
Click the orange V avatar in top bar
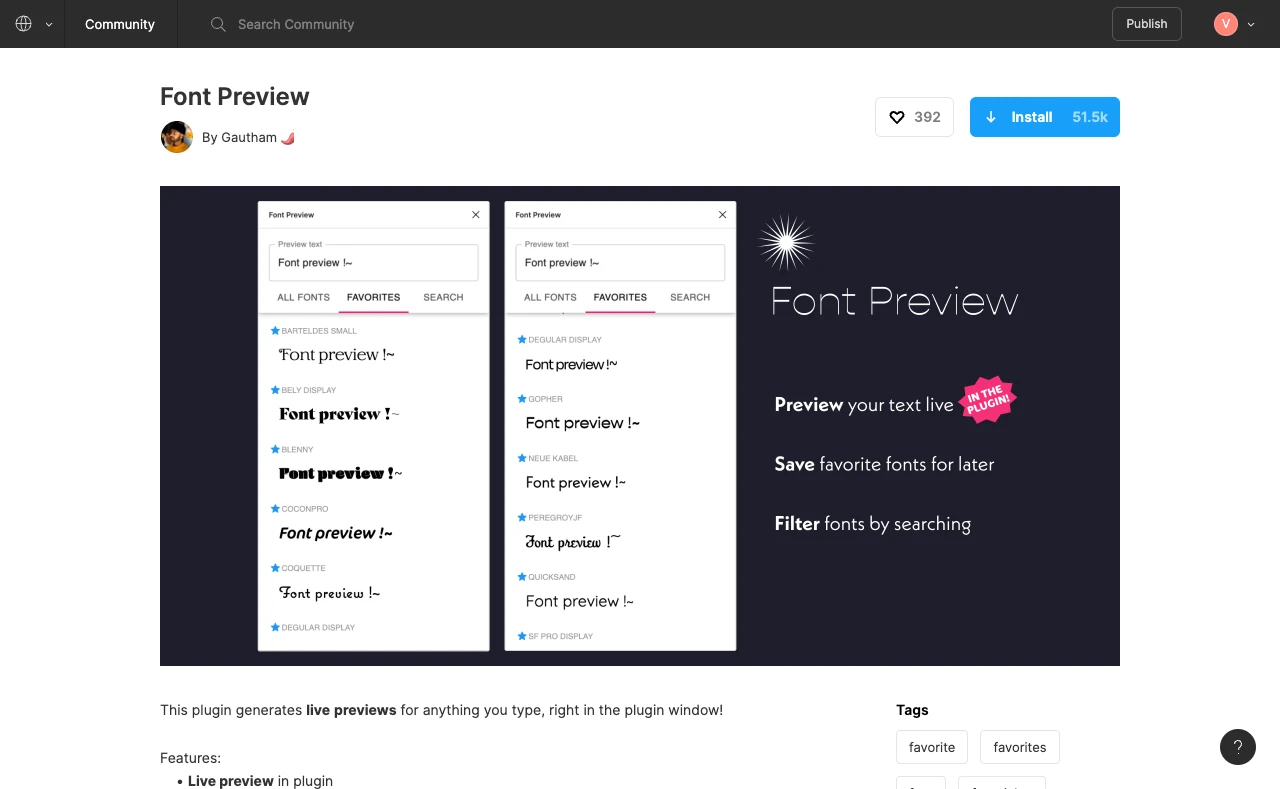(x=1226, y=23)
